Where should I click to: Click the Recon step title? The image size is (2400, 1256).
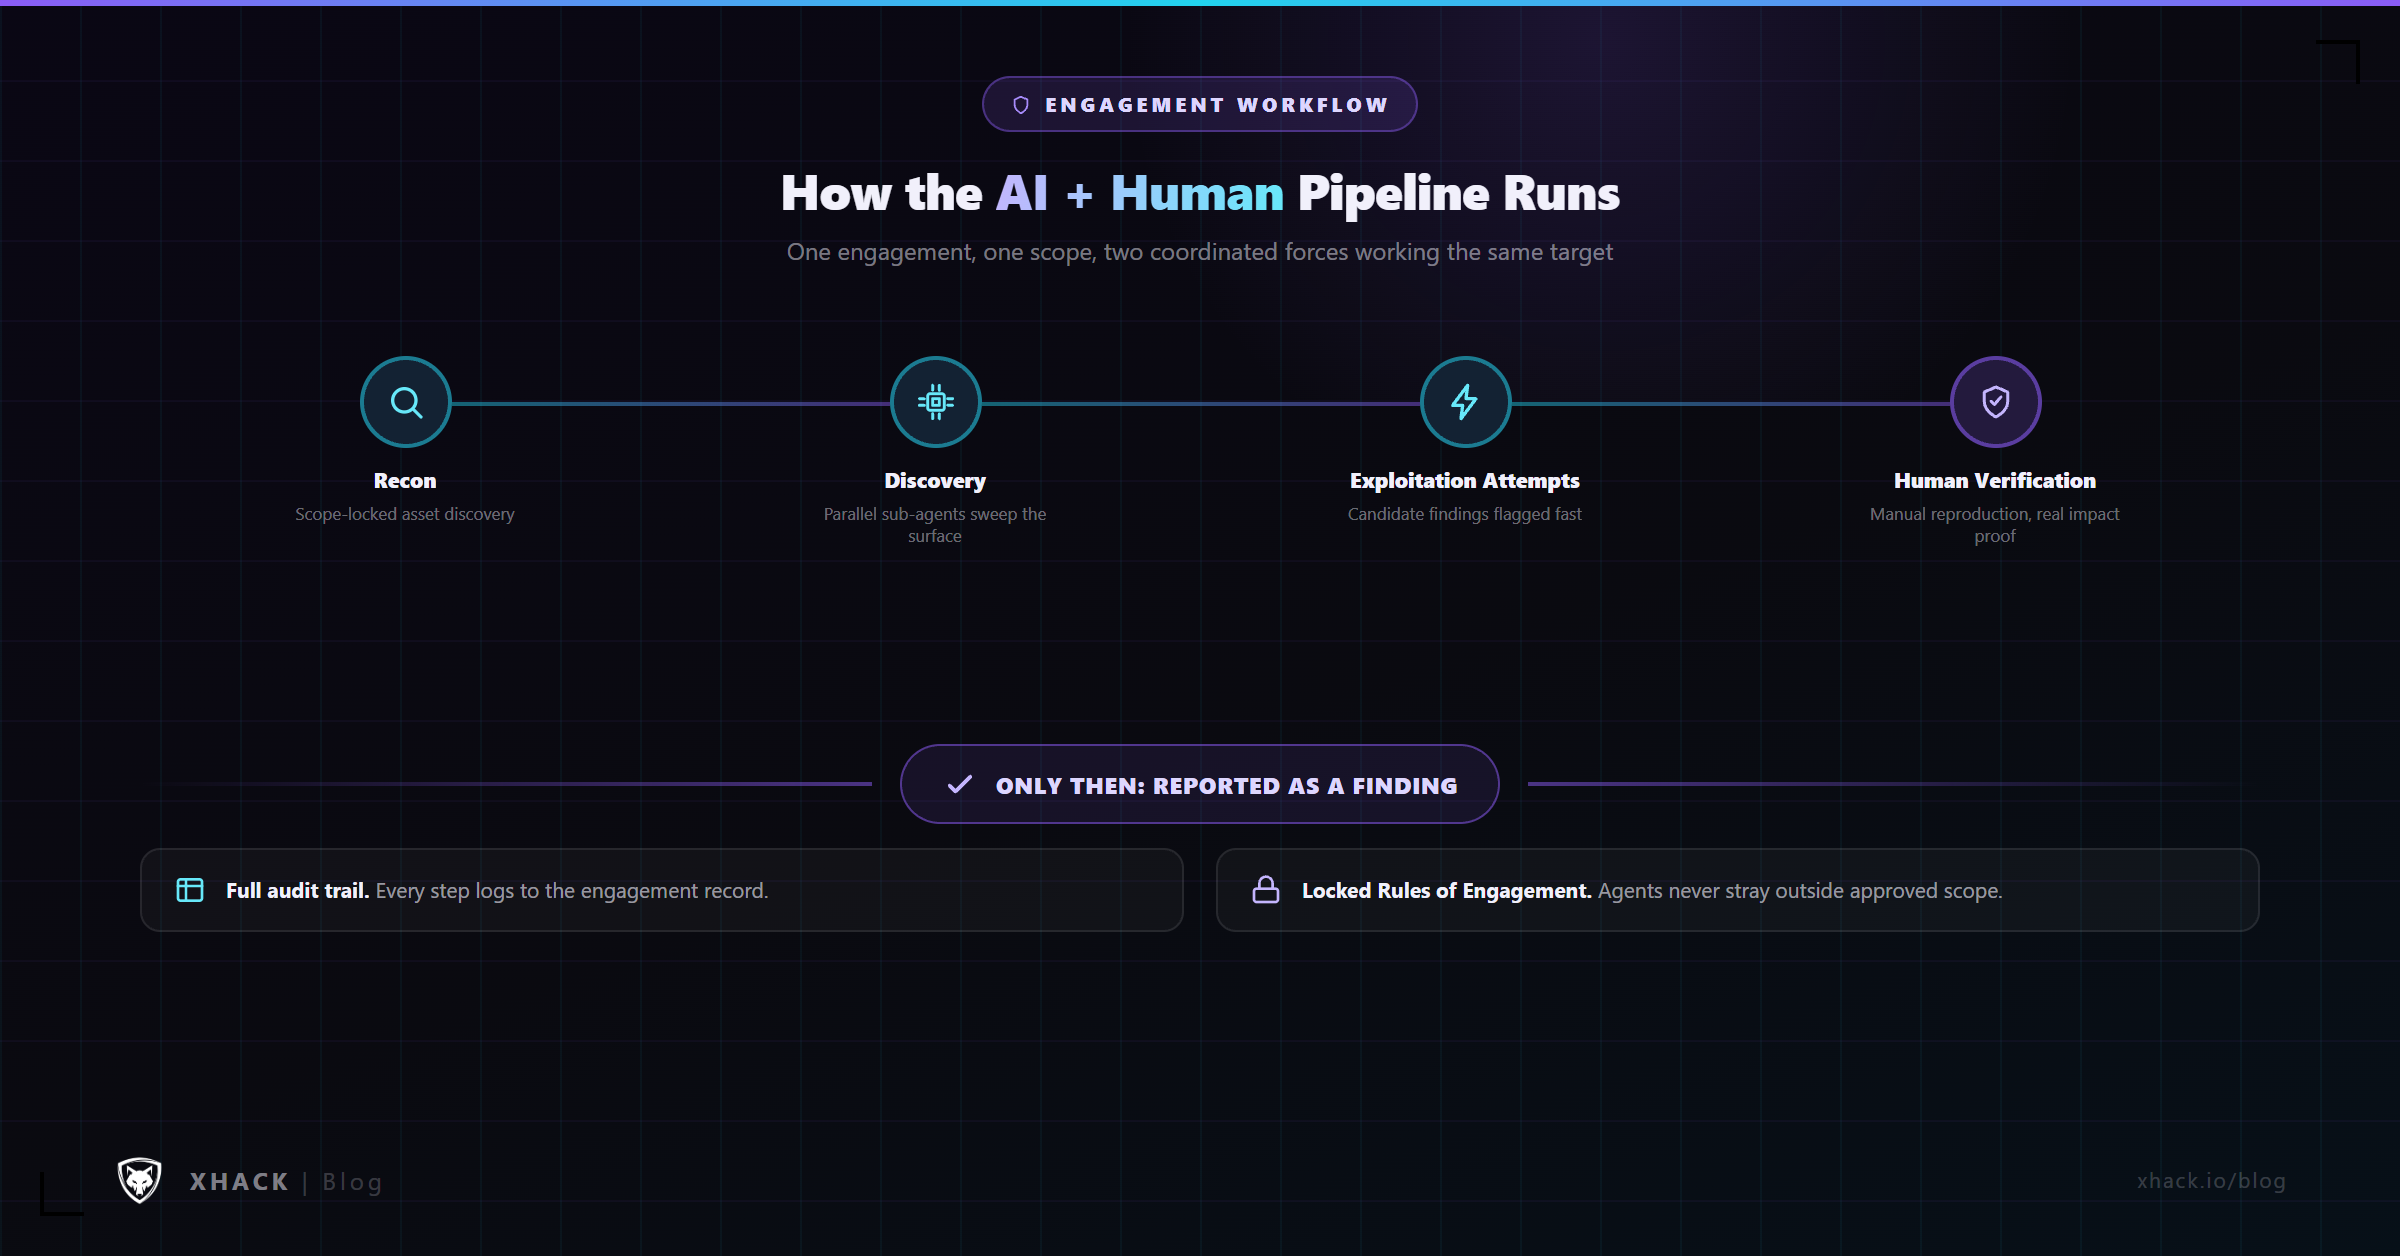pyautogui.click(x=405, y=481)
